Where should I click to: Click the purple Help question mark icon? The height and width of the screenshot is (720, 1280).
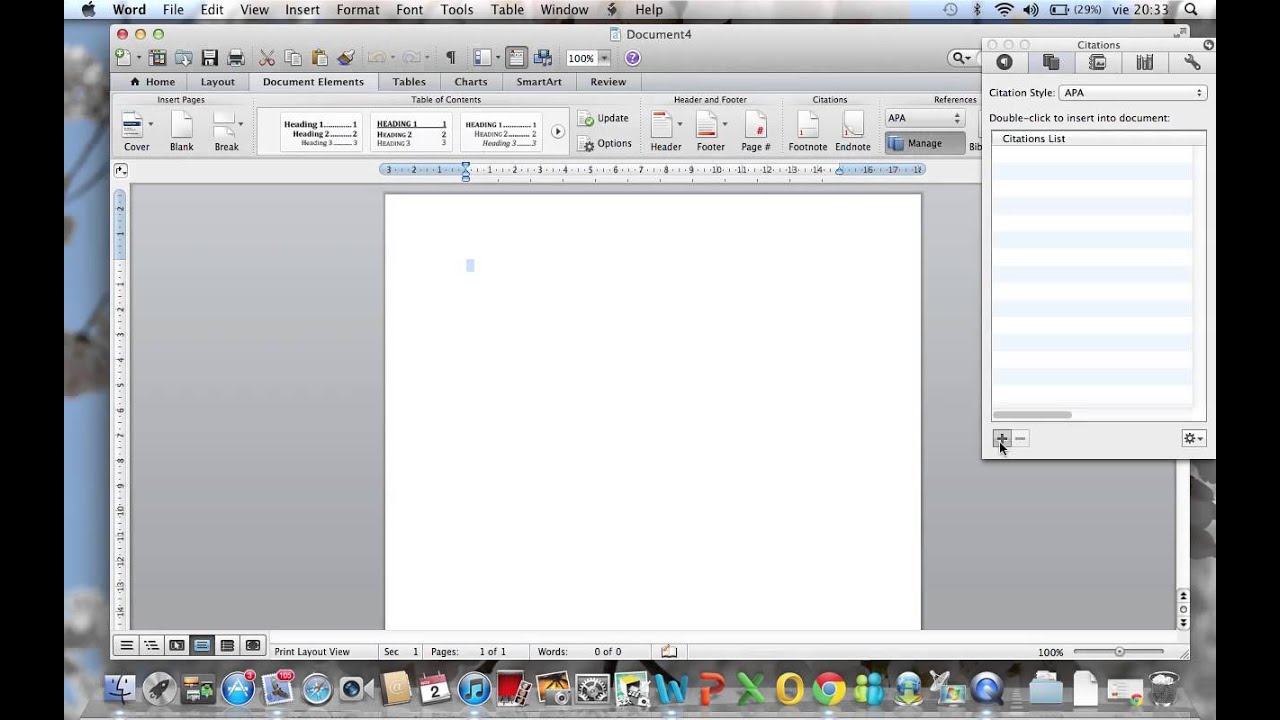tap(632, 58)
